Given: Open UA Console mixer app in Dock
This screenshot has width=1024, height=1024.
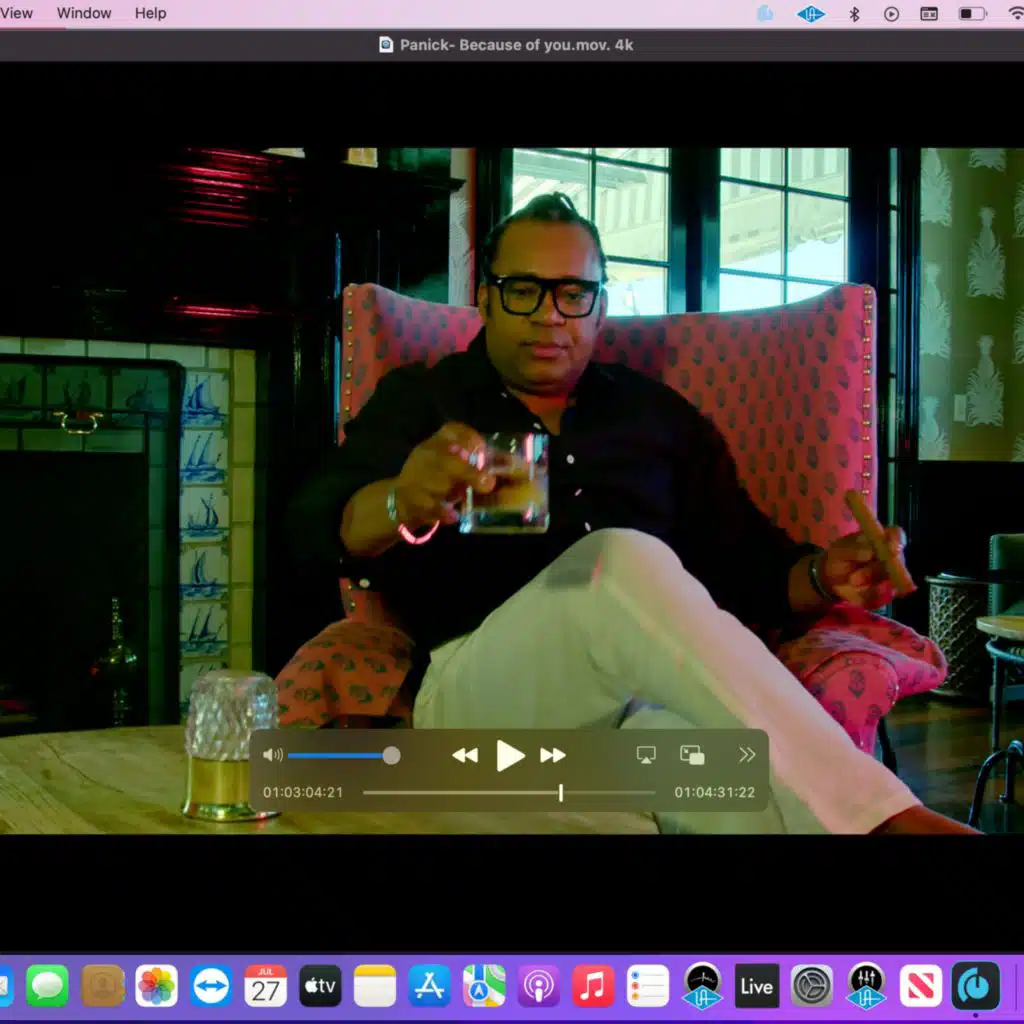Looking at the screenshot, I should coord(866,985).
